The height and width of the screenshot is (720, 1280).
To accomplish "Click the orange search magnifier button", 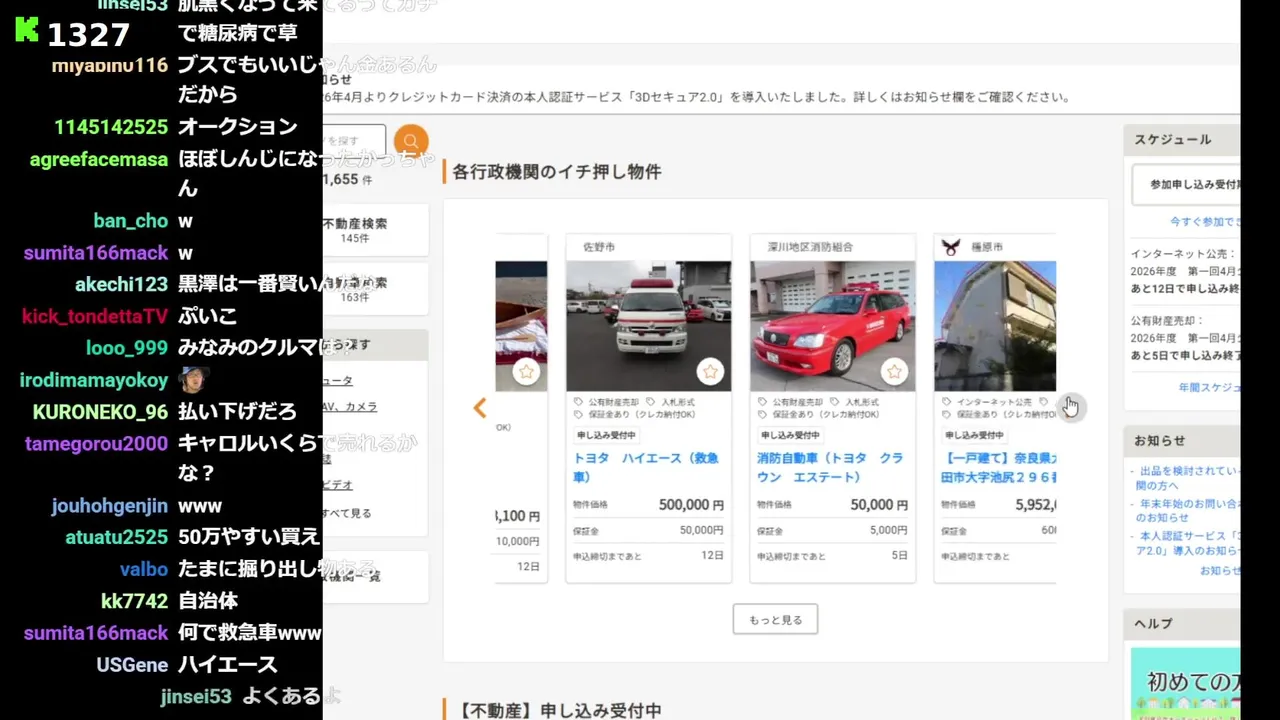I will 411,142.
